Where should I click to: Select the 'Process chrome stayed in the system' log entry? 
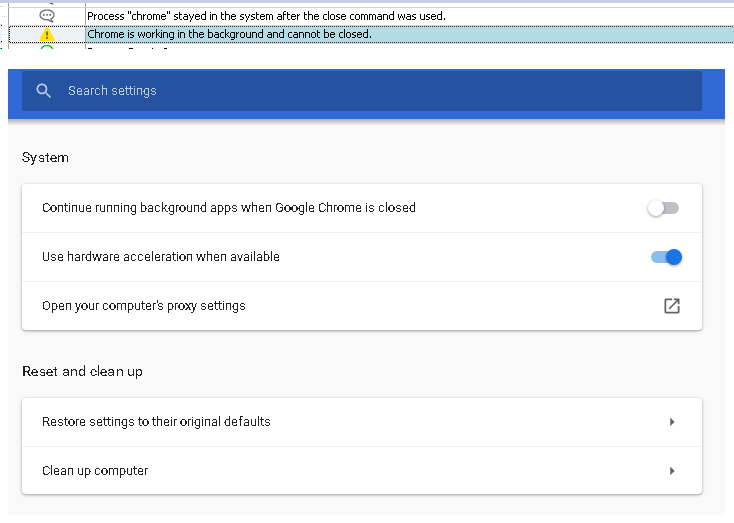click(x=266, y=16)
